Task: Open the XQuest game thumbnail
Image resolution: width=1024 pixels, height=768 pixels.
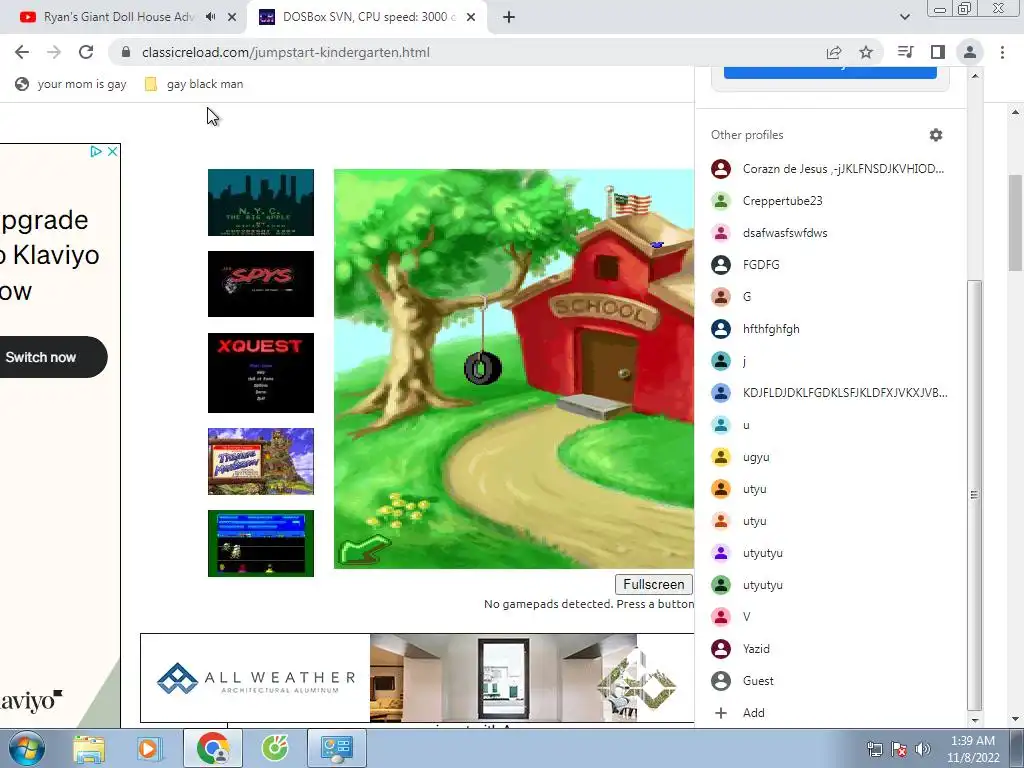Action: tap(261, 373)
